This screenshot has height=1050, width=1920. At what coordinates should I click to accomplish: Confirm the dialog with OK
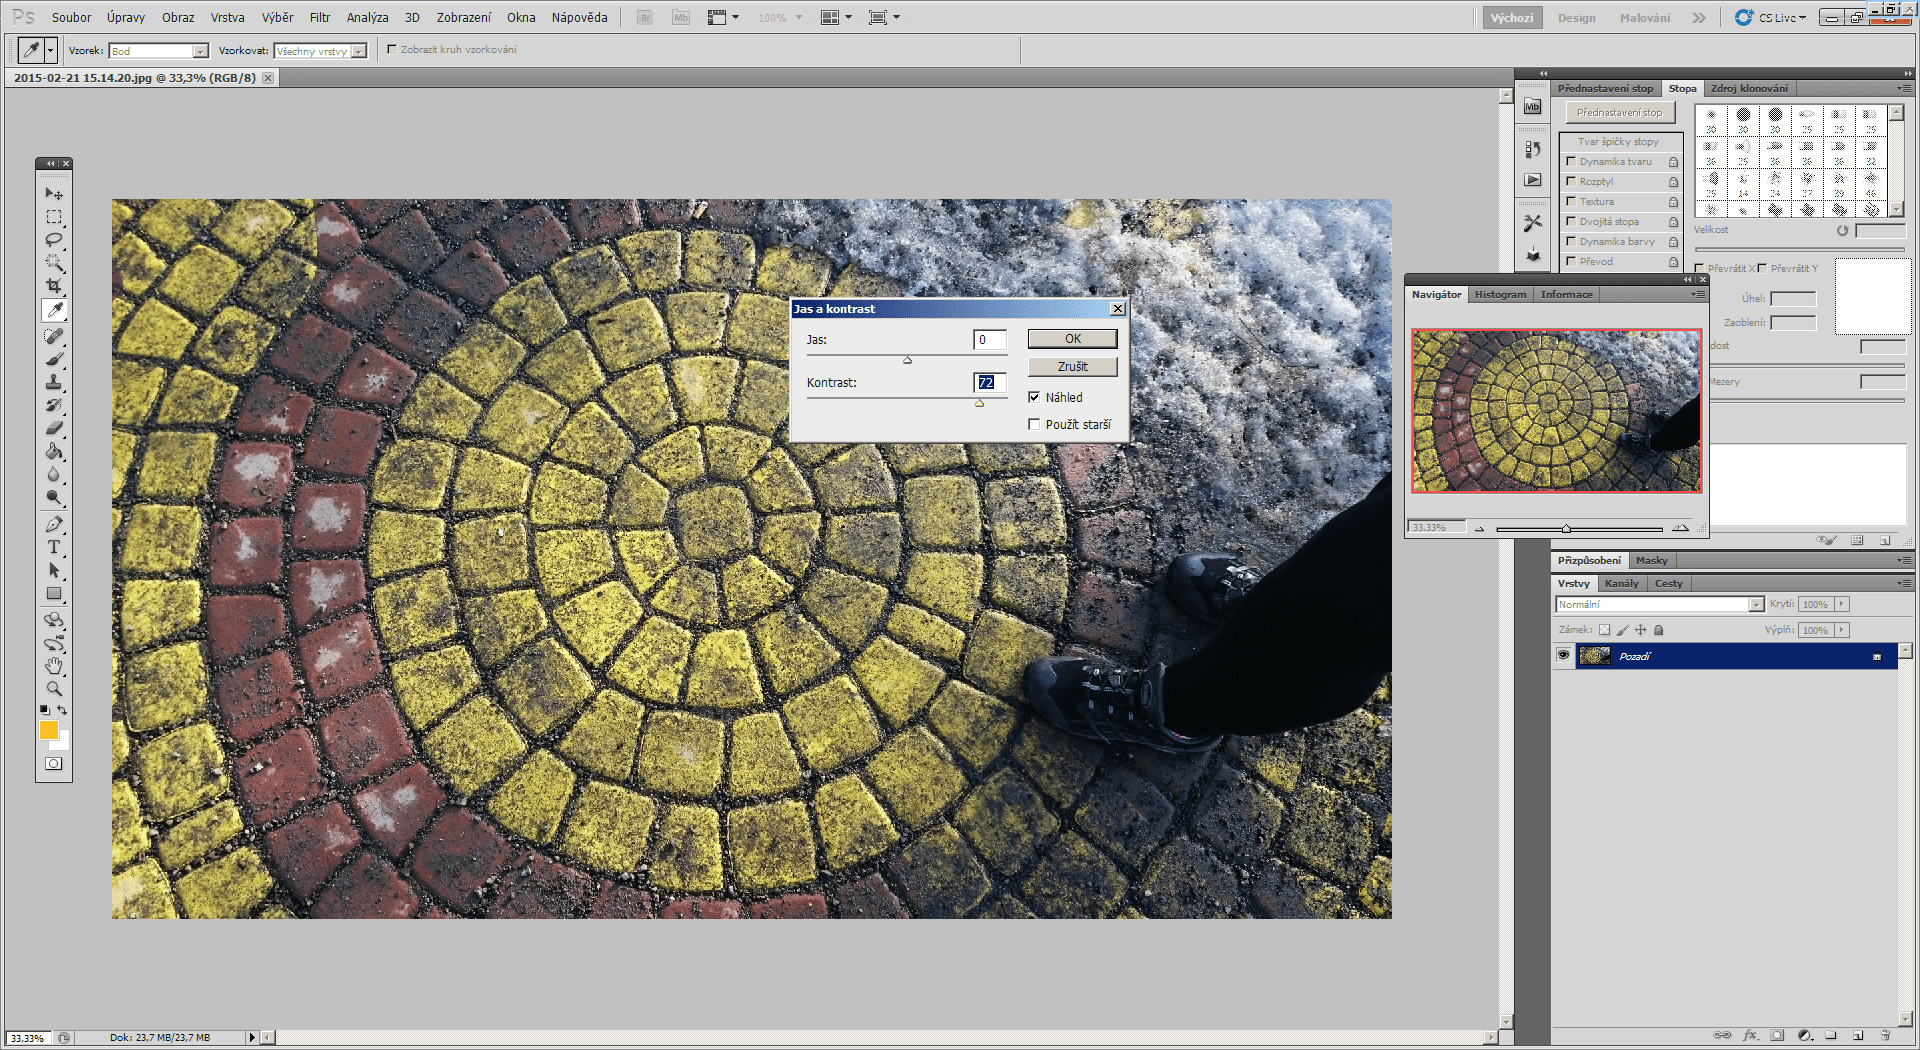[1072, 339]
